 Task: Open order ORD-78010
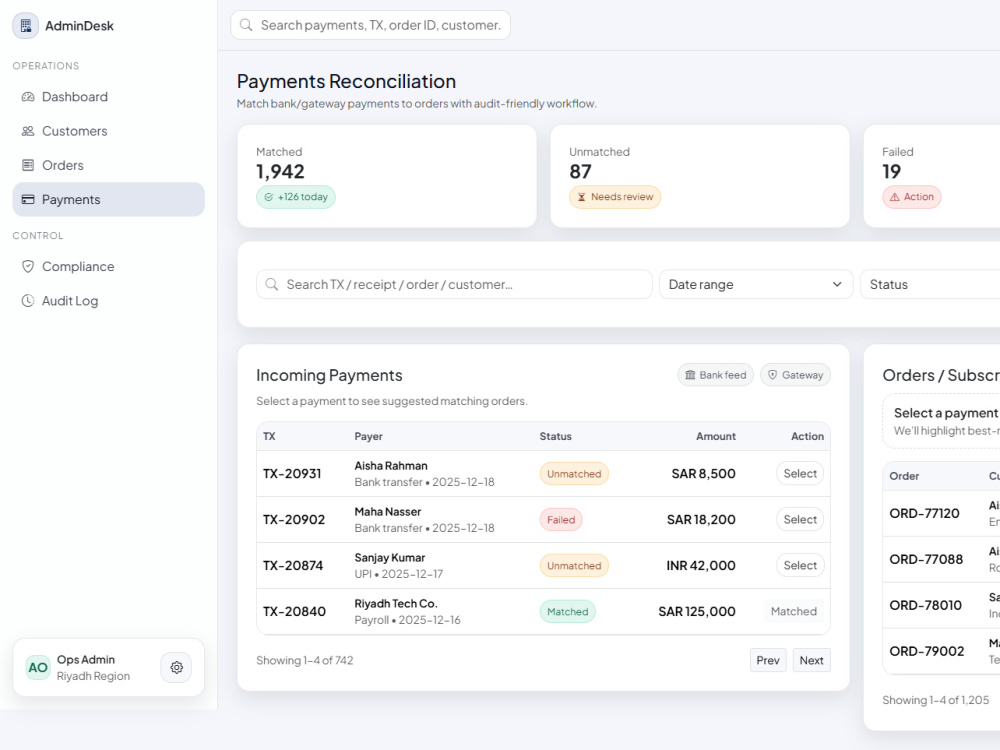coord(925,605)
